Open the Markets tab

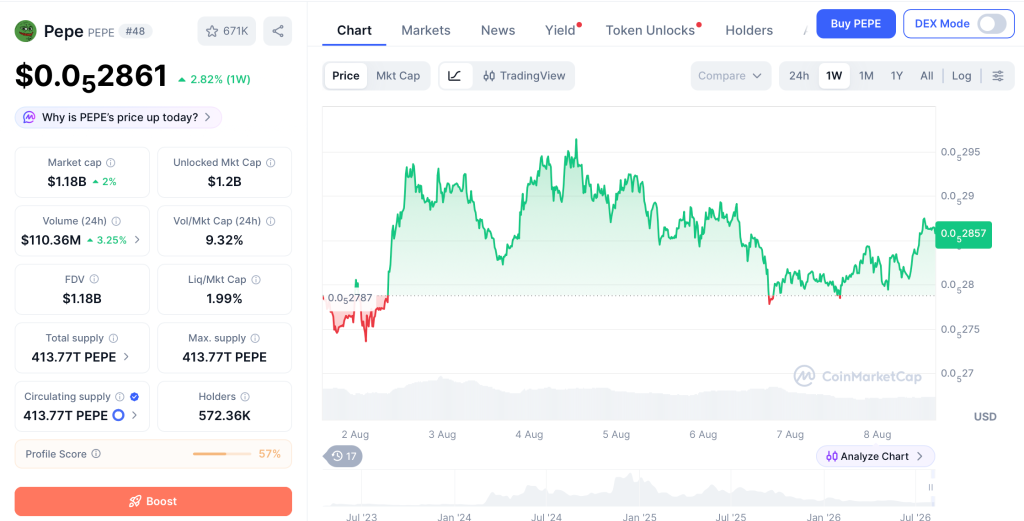tap(426, 30)
